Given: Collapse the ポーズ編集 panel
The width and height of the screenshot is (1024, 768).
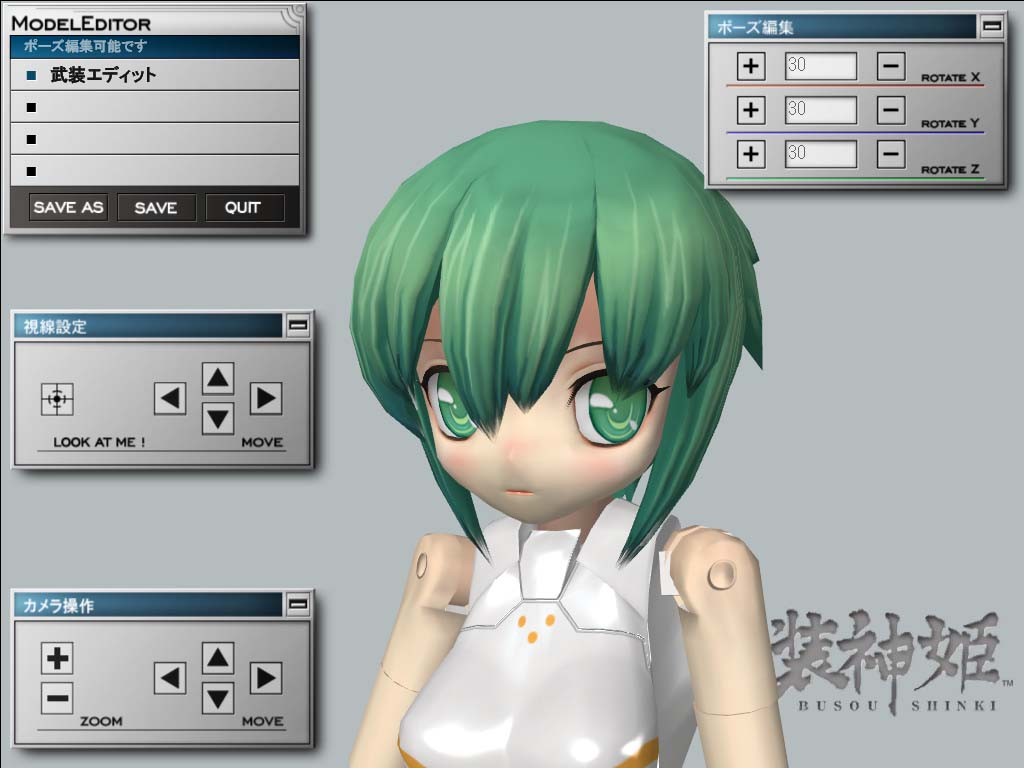Looking at the screenshot, I should click(x=992, y=27).
